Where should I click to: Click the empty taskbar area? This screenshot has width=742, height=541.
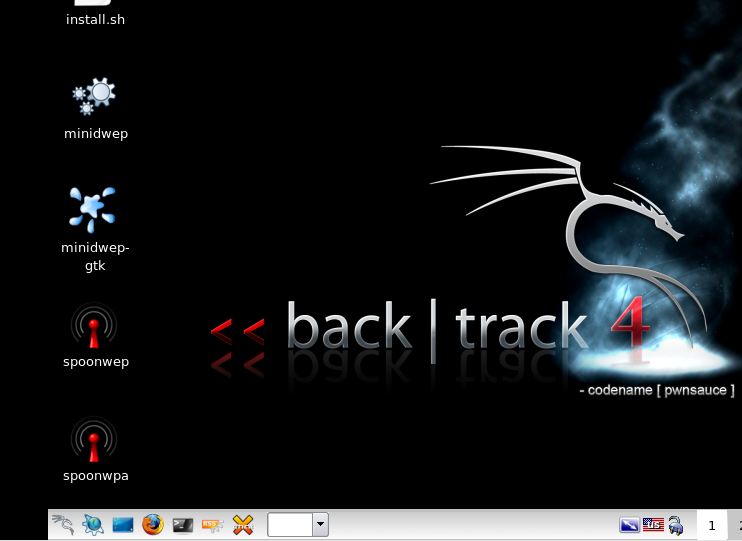tap(470, 525)
